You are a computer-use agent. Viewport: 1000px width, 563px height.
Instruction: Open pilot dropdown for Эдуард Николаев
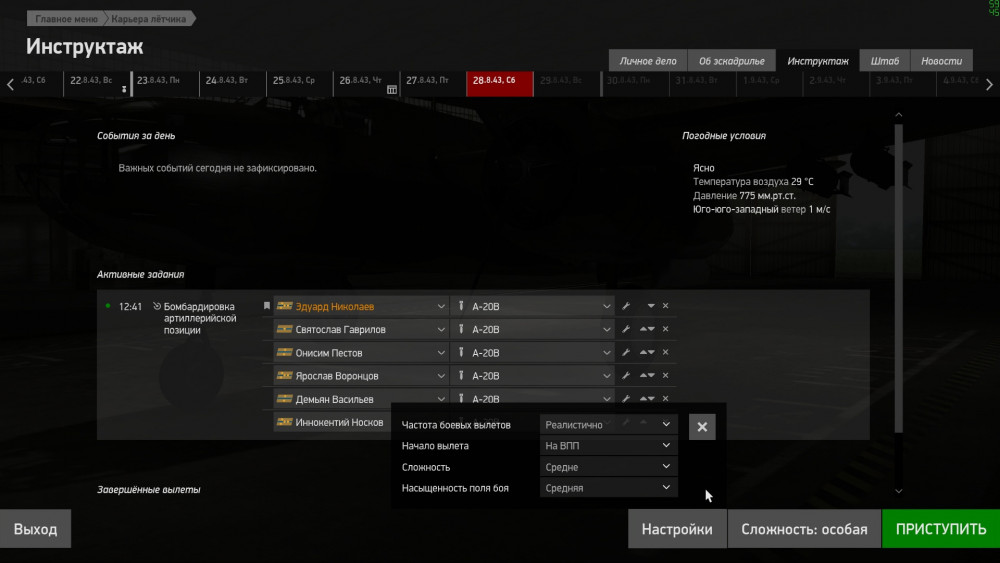361,306
